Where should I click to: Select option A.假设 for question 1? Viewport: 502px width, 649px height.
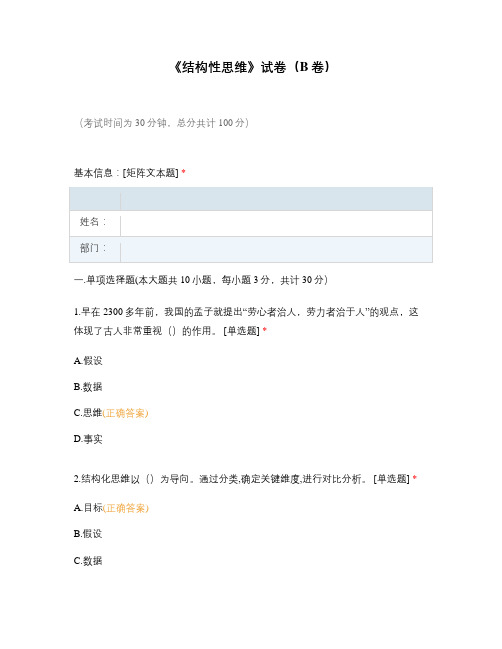tap(88, 361)
